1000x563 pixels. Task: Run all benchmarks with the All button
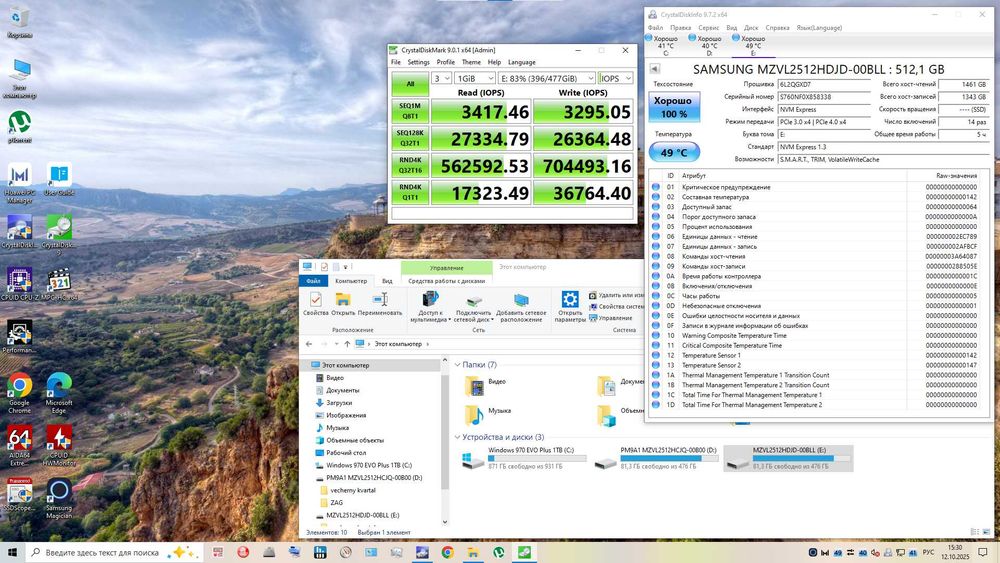pyautogui.click(x=410, y=84)
